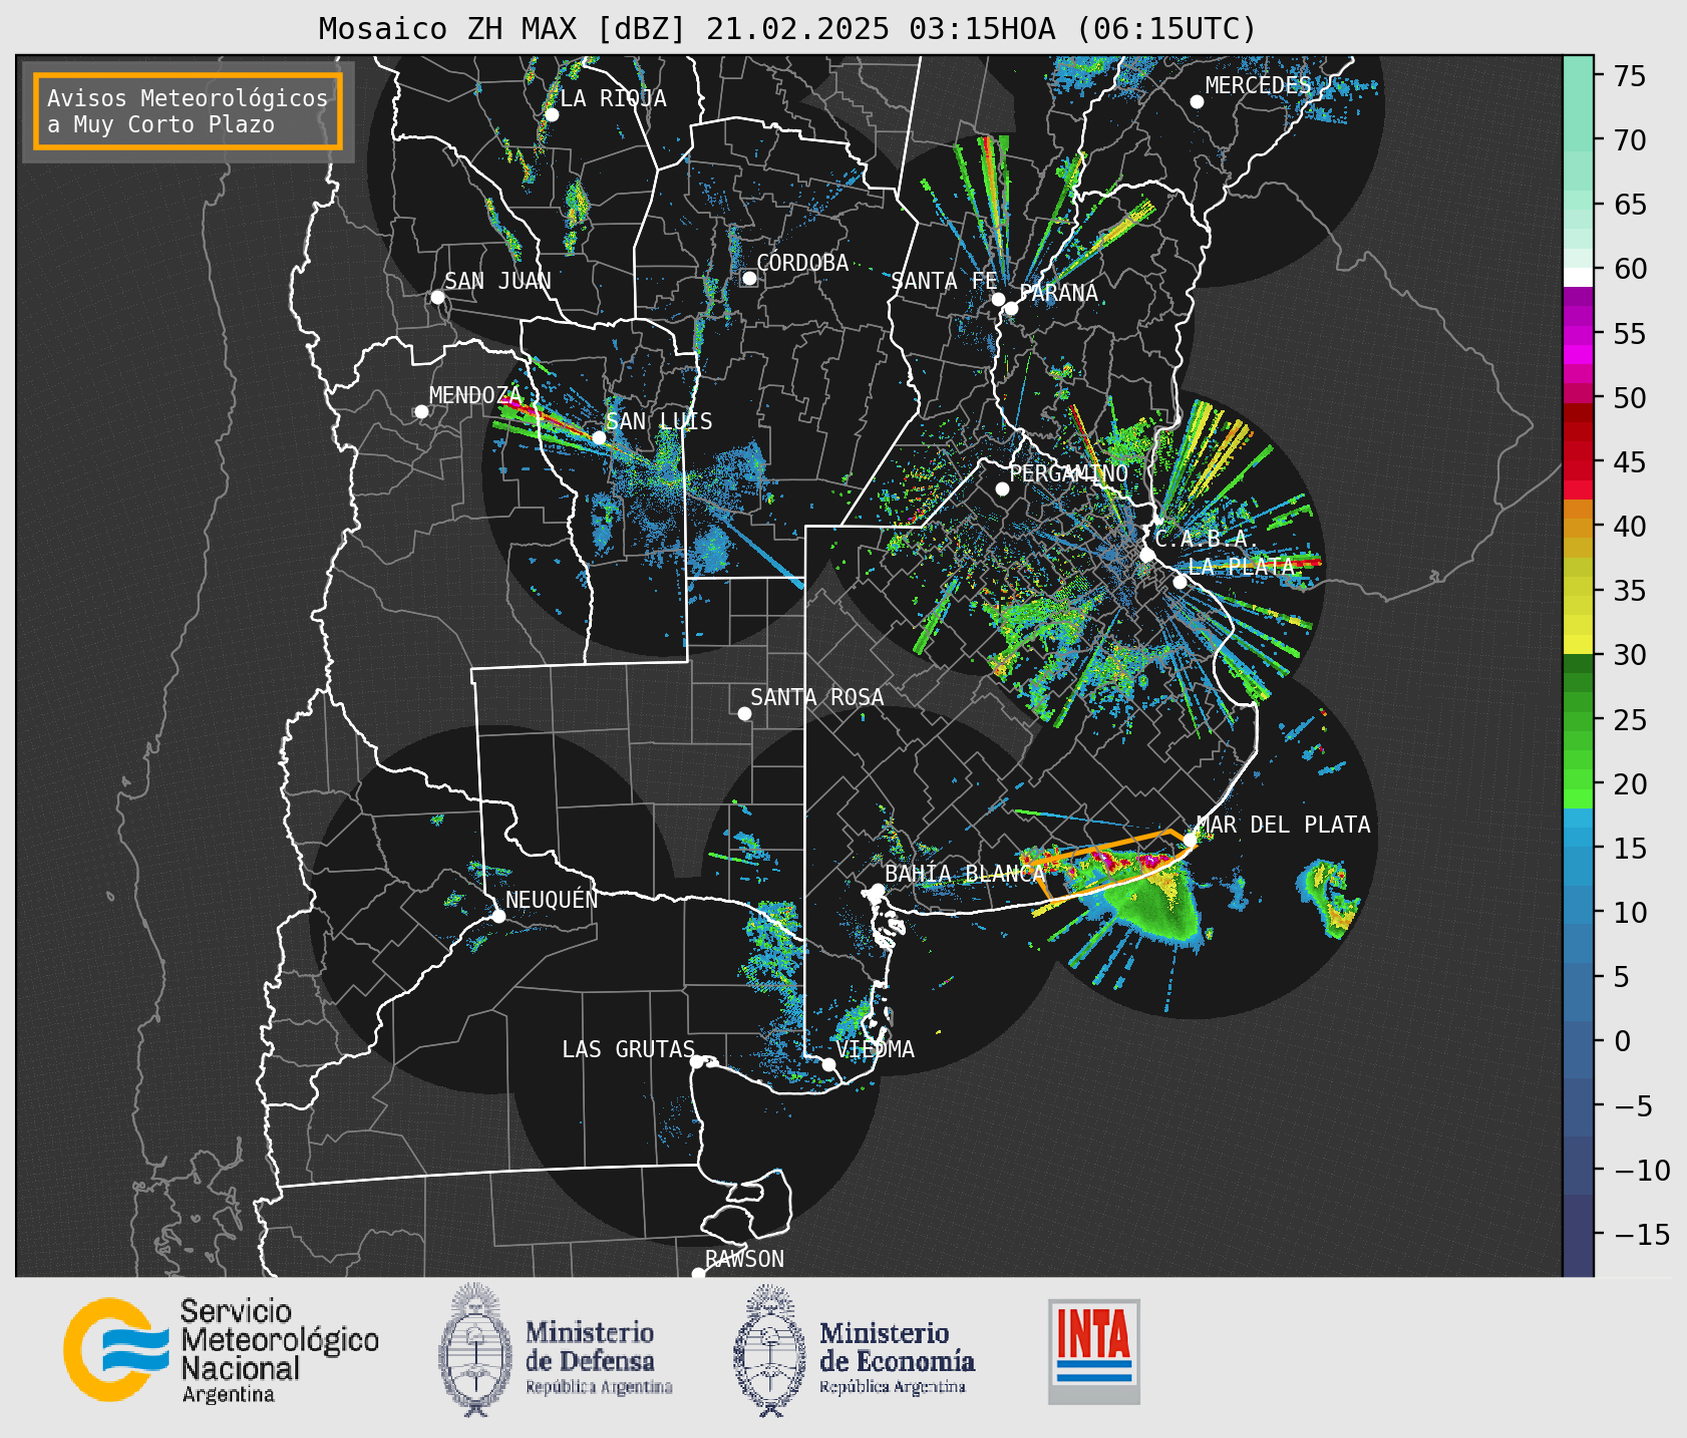Image resolution: width=1687 pixels, height=1438 pixels.
Task: Click the Las Grutas city marker dot
Action: 697,1061
